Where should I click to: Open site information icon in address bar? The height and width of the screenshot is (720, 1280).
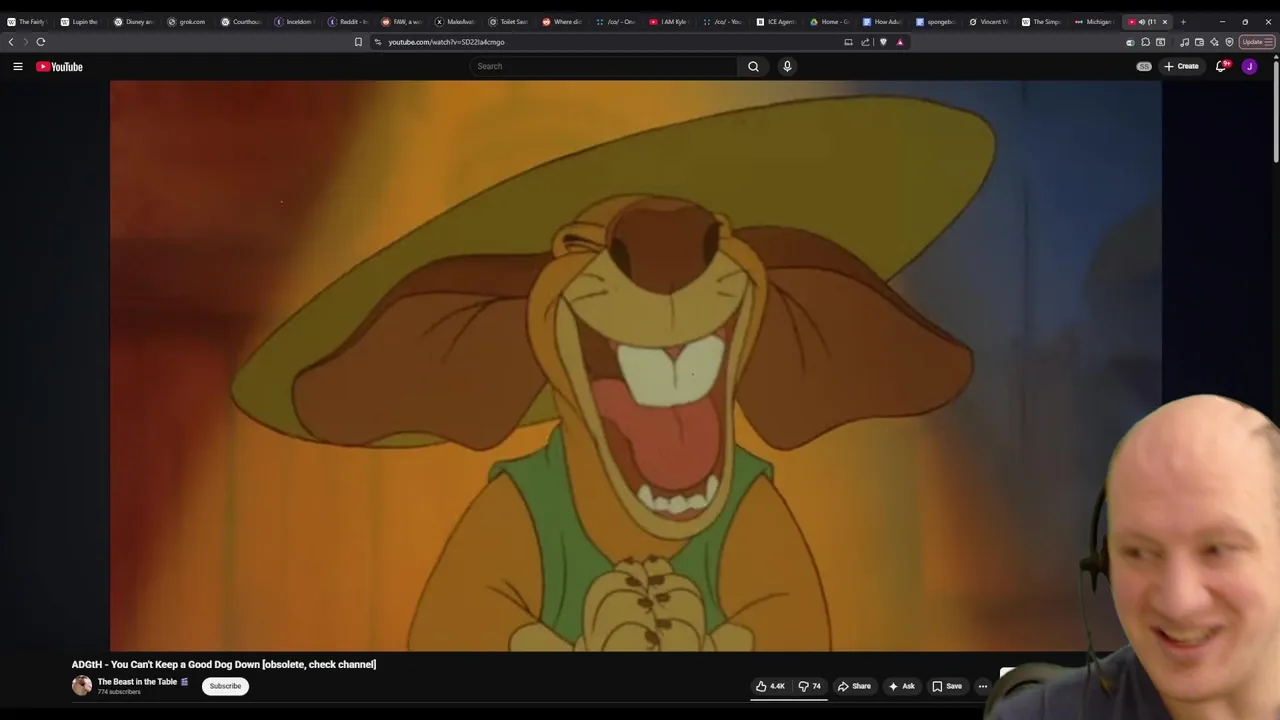(x=378, y=42)
